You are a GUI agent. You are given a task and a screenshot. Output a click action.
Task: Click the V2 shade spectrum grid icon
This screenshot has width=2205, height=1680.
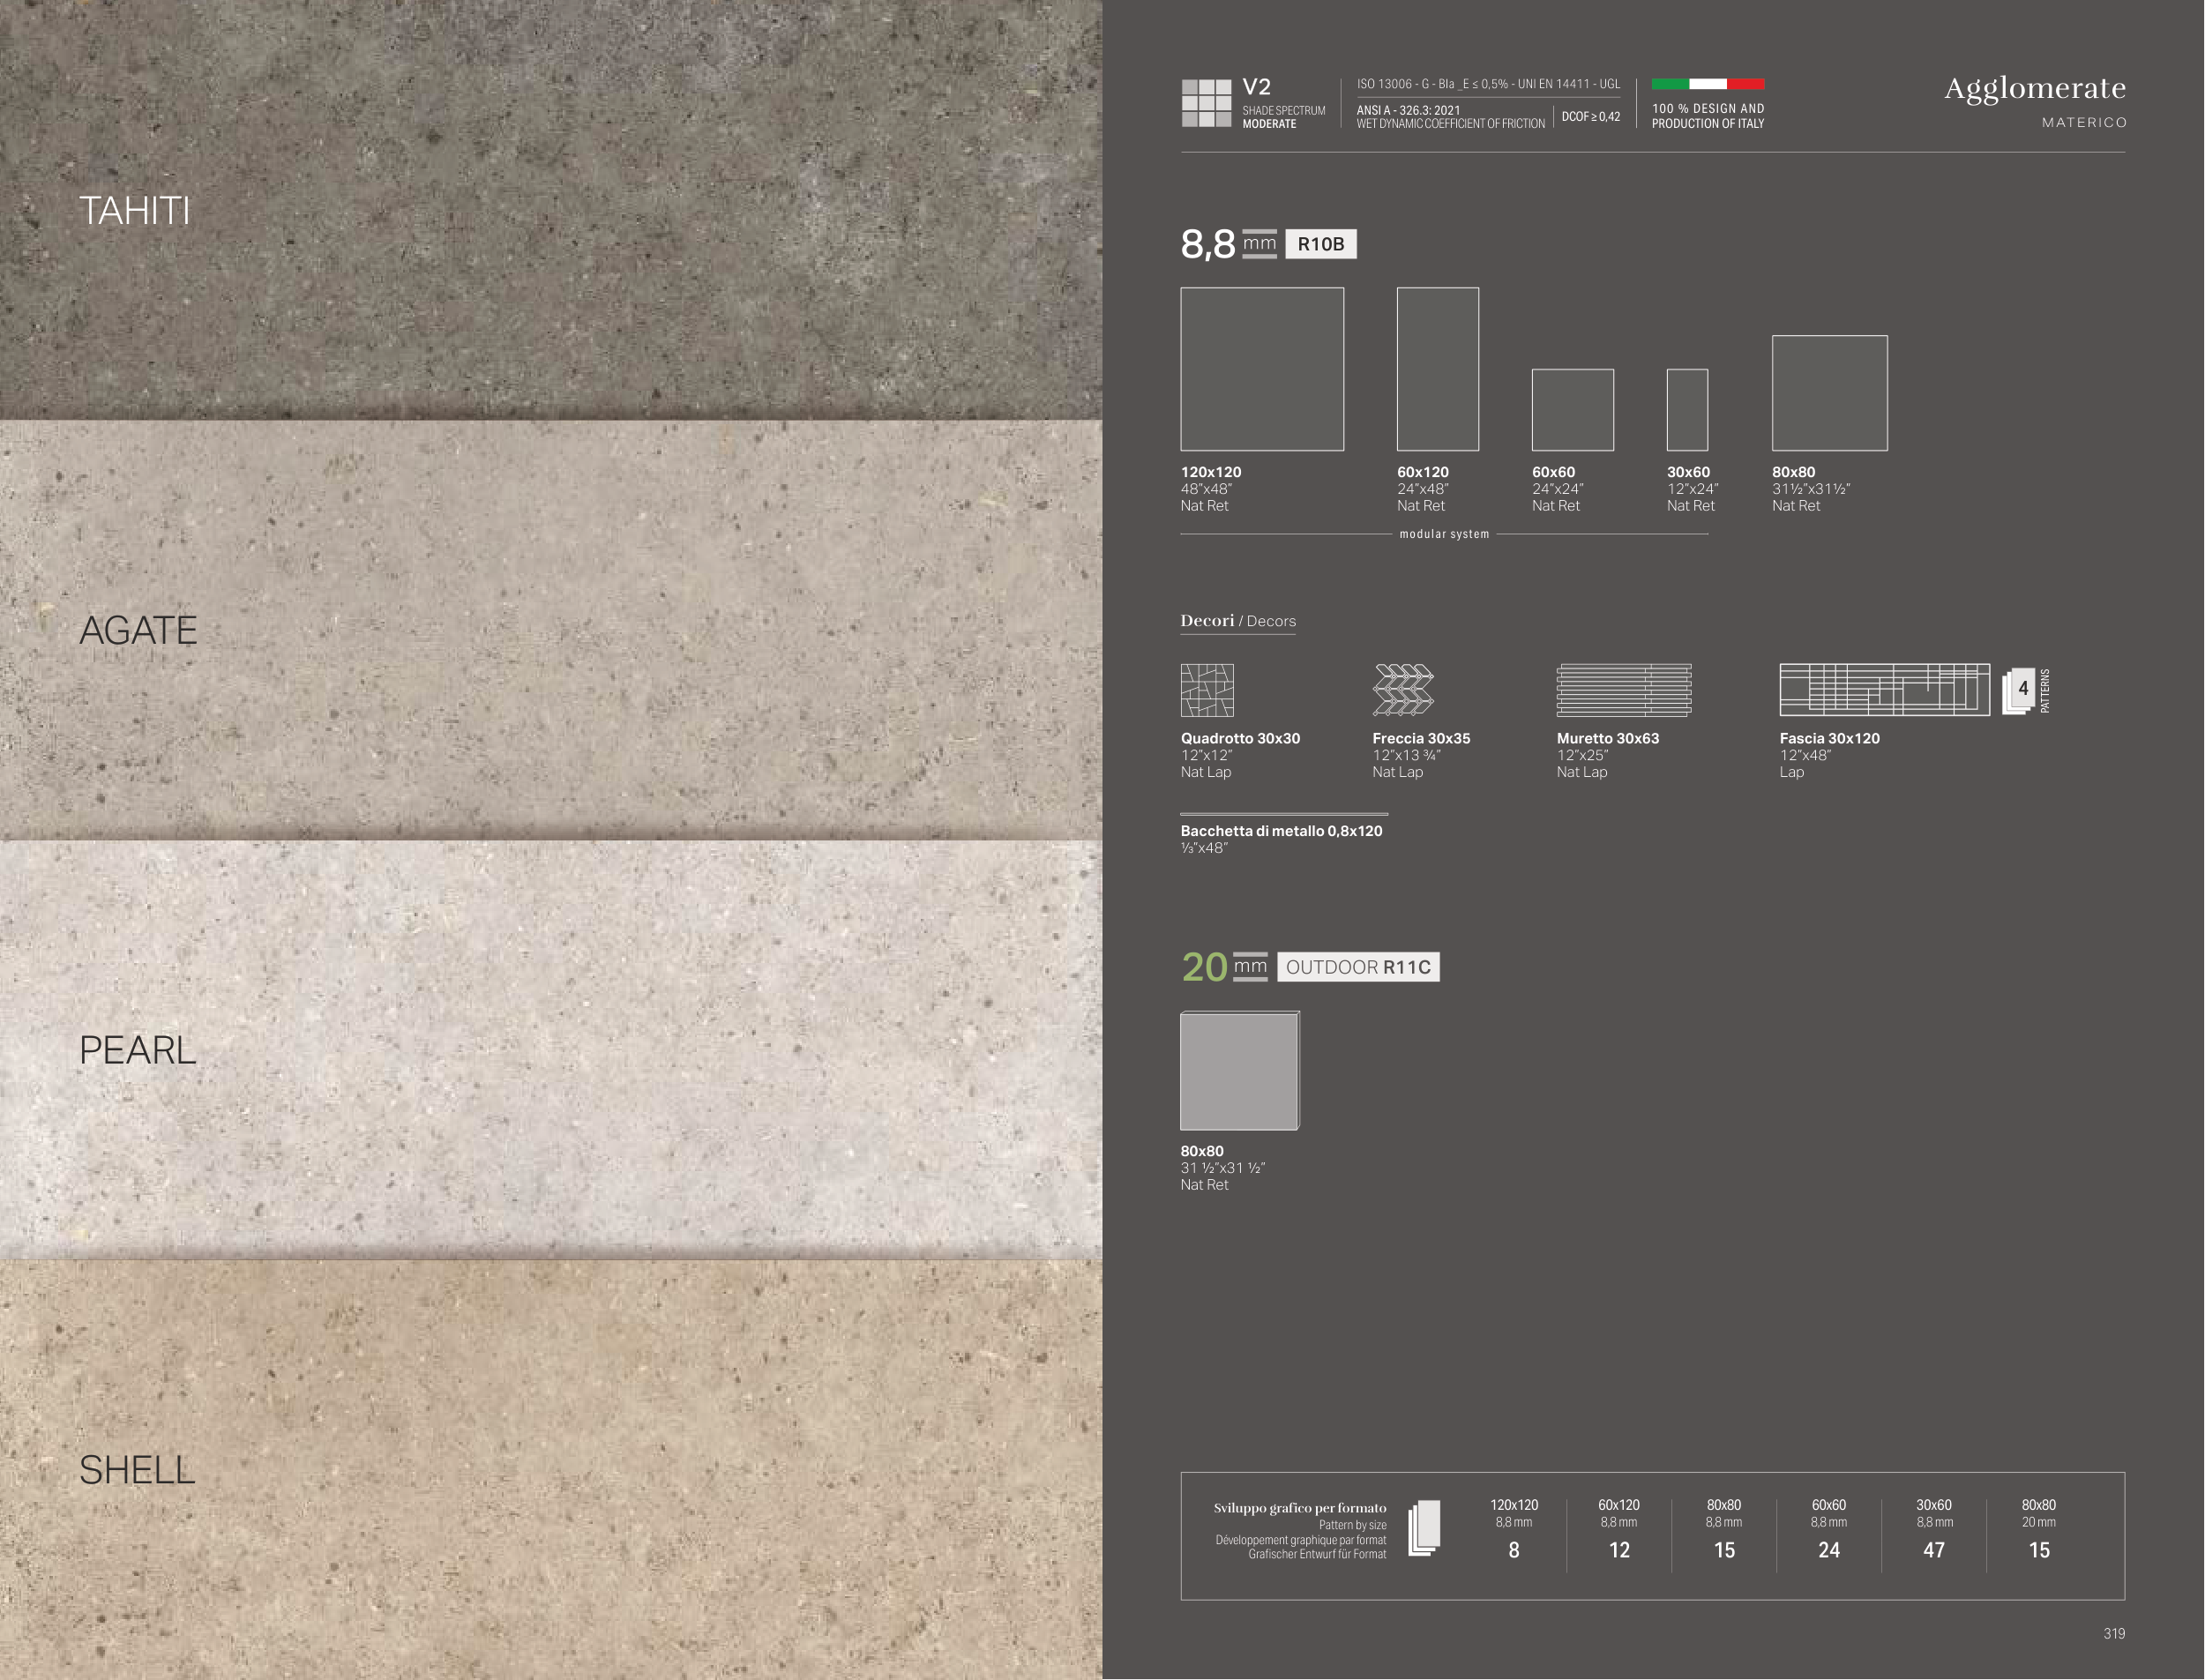[1206, 103]
